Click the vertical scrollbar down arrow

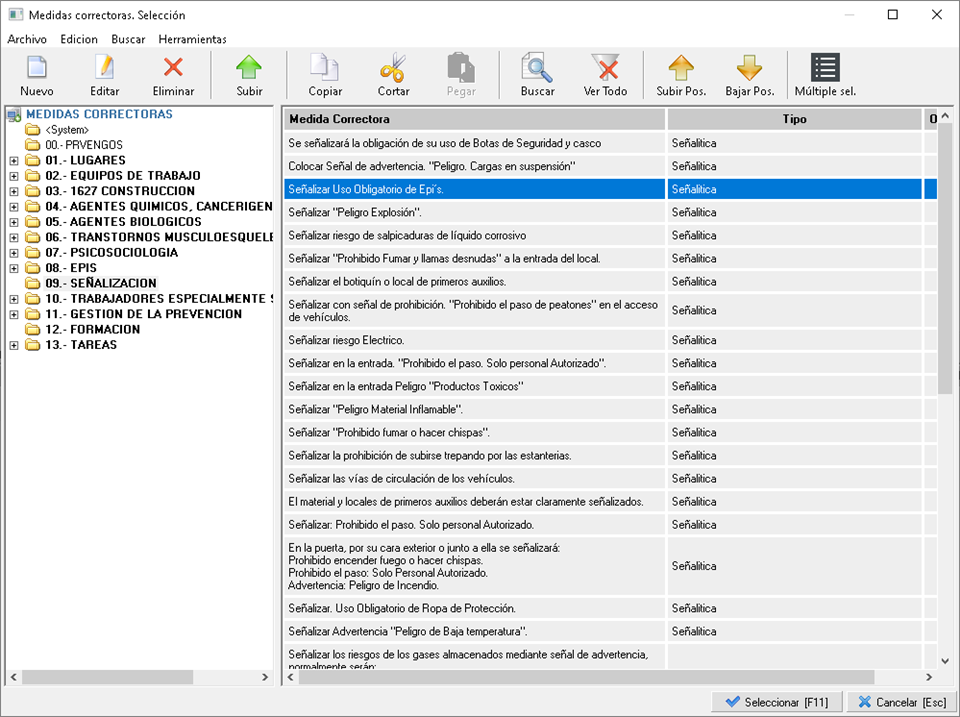[x=945, y=660]
